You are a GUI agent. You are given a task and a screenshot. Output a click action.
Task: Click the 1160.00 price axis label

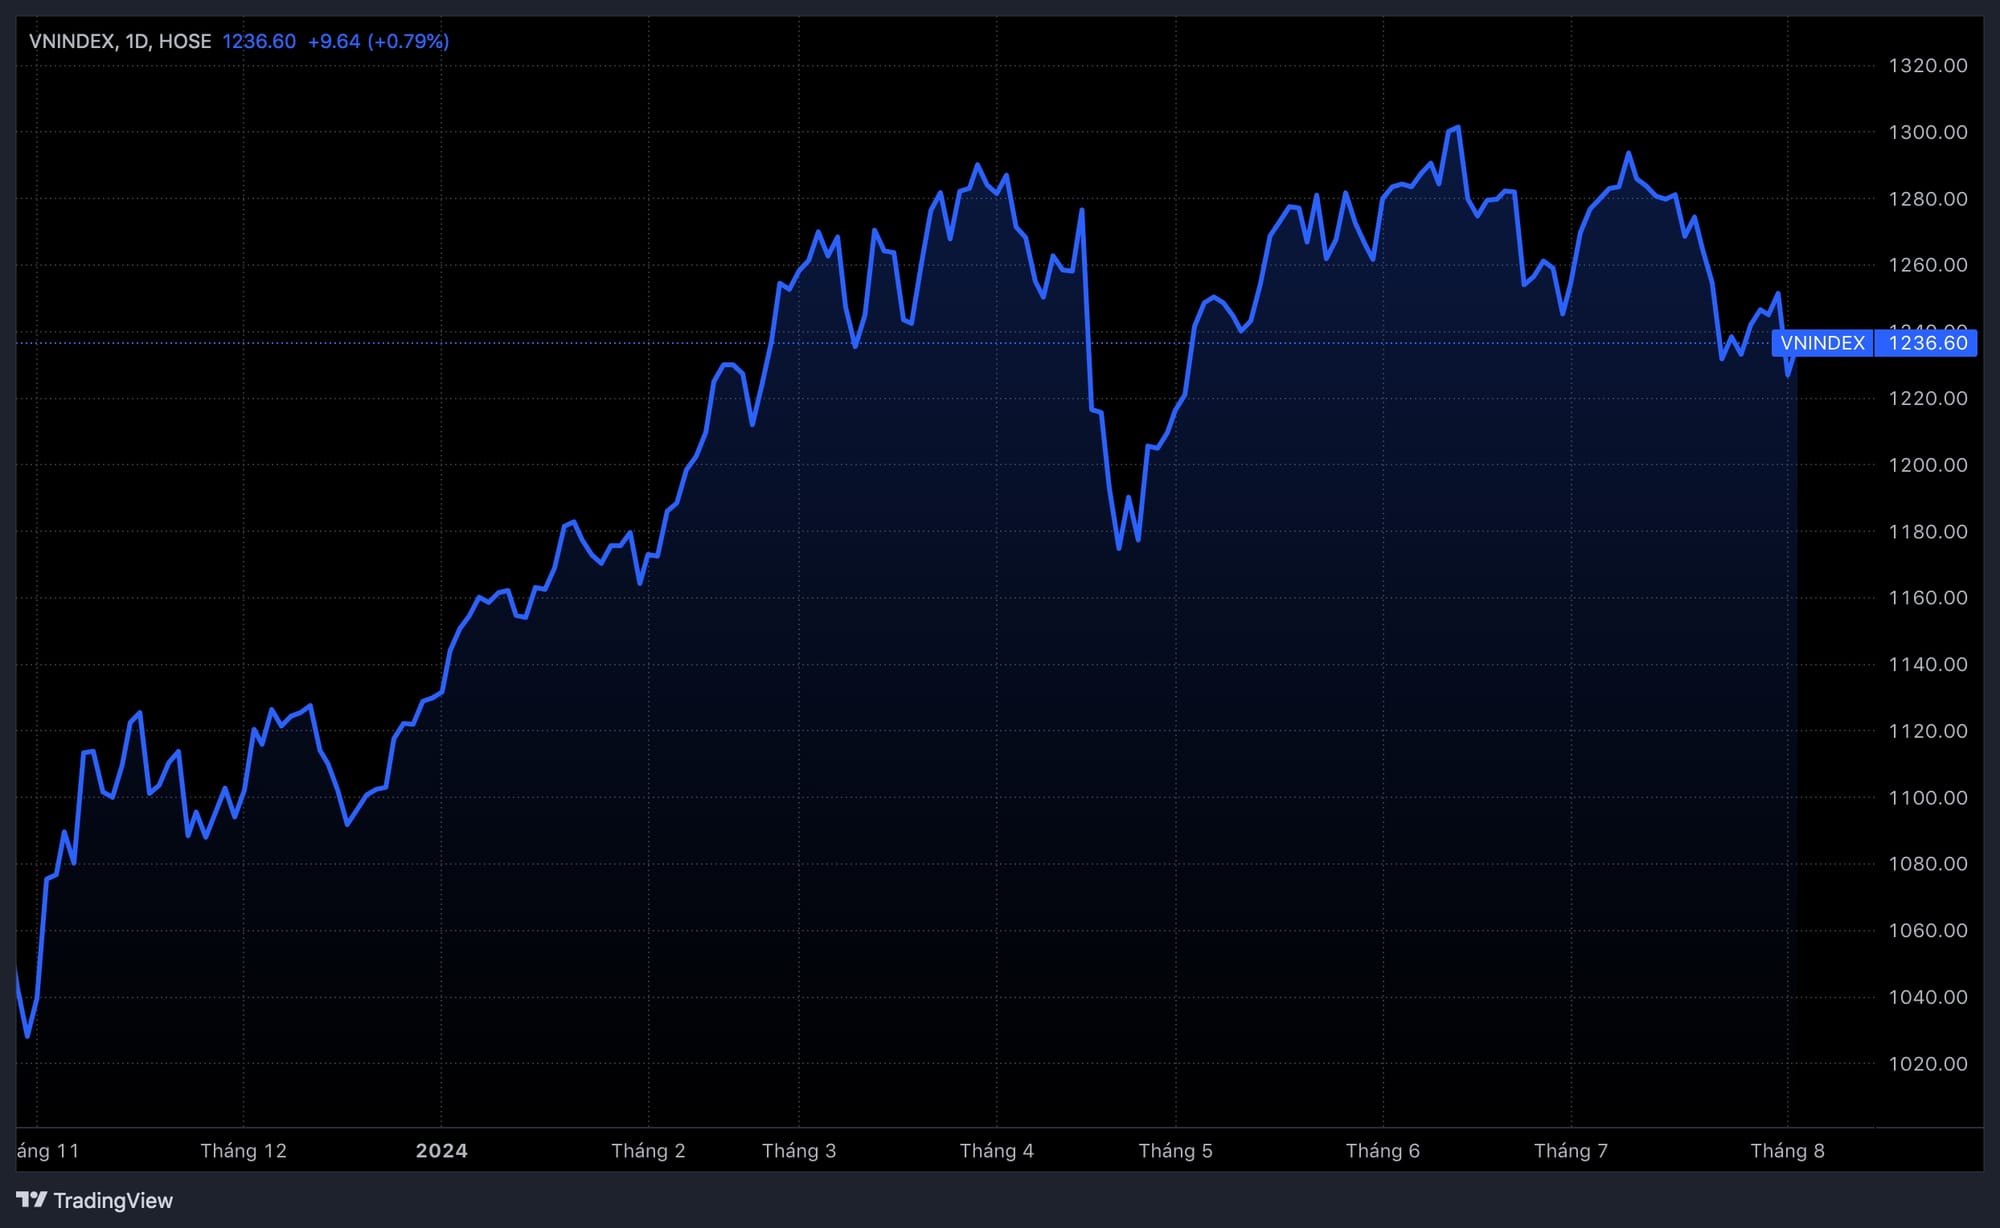point(1927,598)
